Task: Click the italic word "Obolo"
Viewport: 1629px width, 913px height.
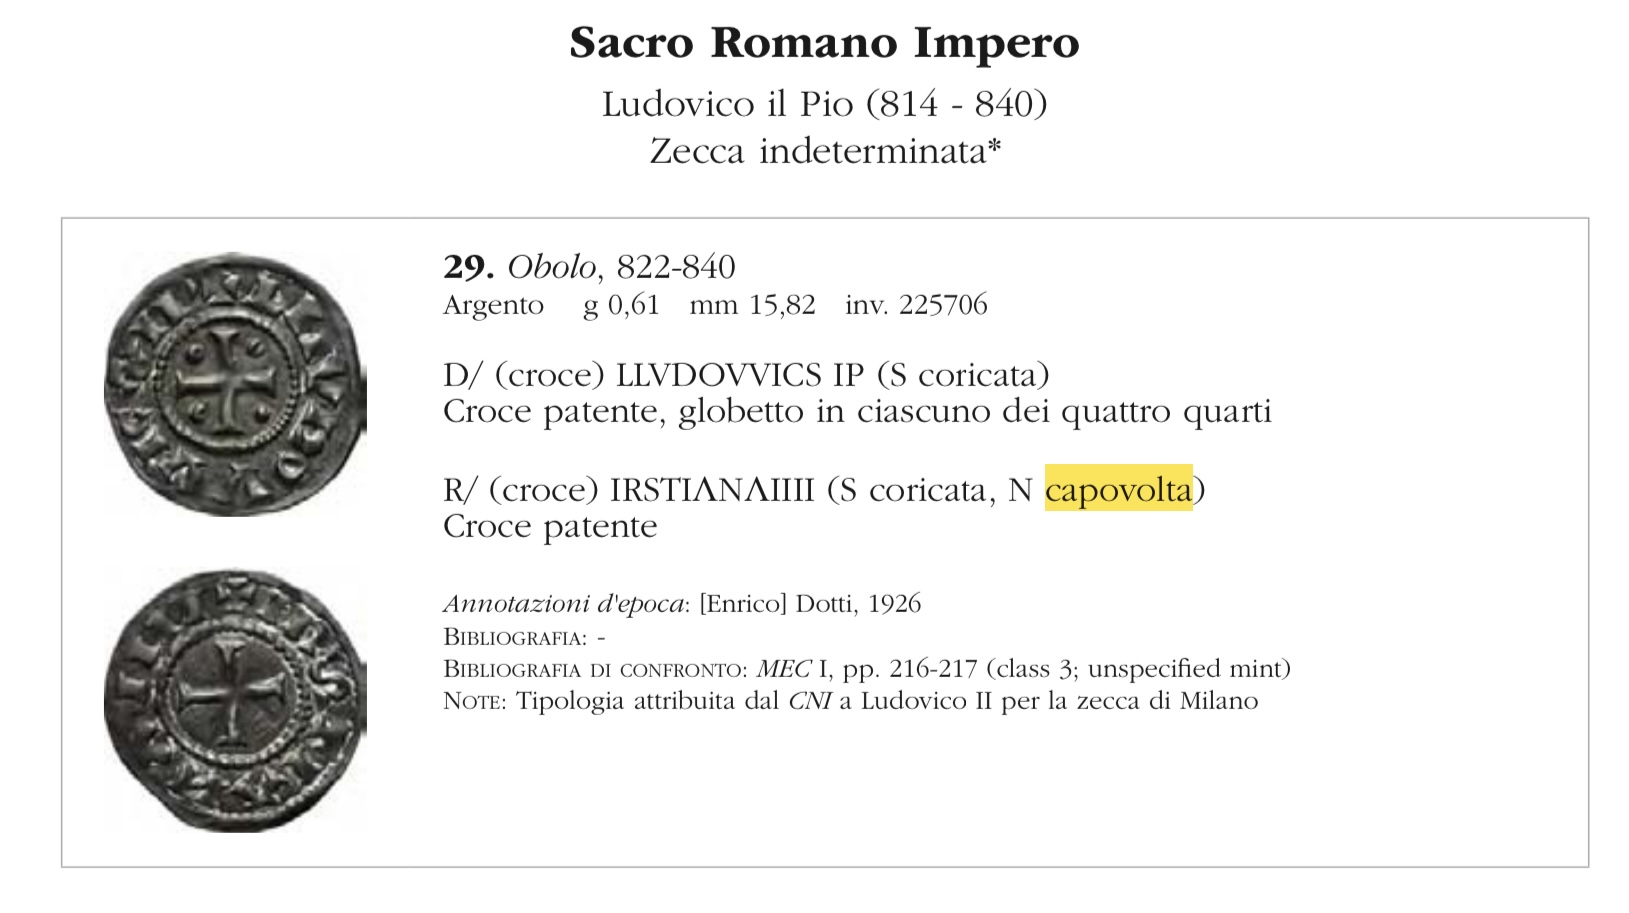Action: (x=552, y=267)
